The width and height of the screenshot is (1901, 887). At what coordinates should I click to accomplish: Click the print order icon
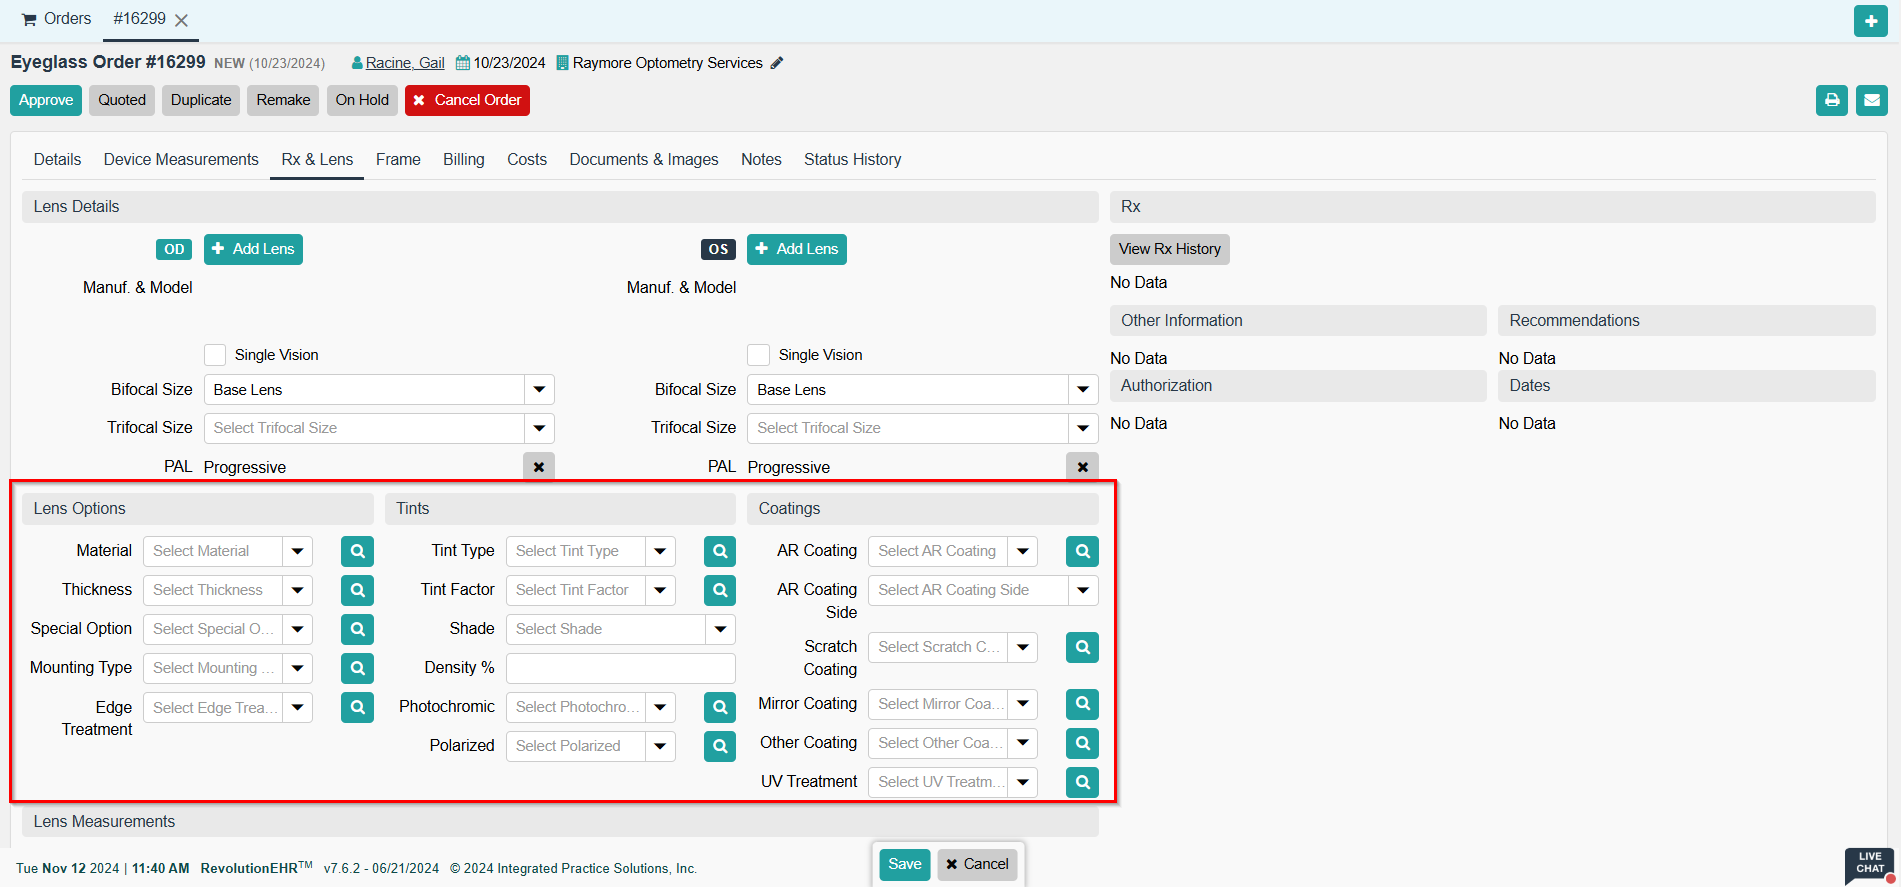click(1831, 100)
